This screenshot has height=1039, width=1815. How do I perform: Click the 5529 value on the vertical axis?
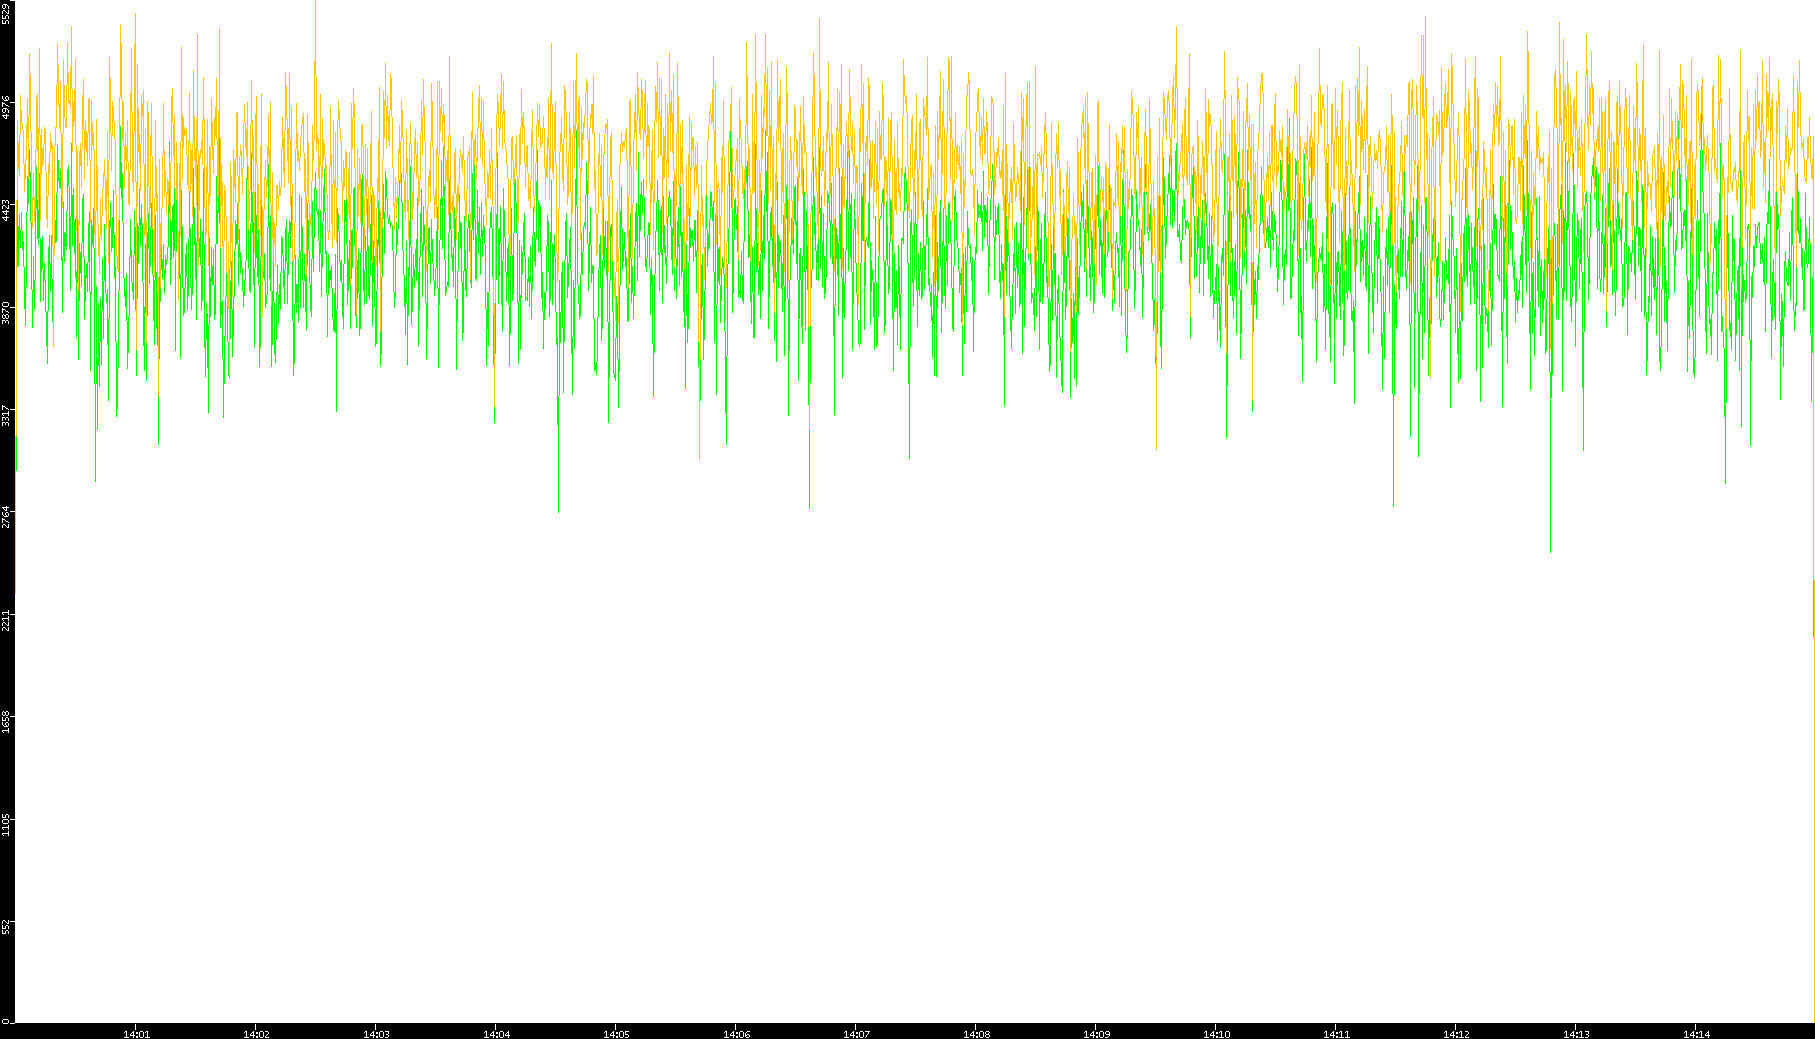click(7, 12)
